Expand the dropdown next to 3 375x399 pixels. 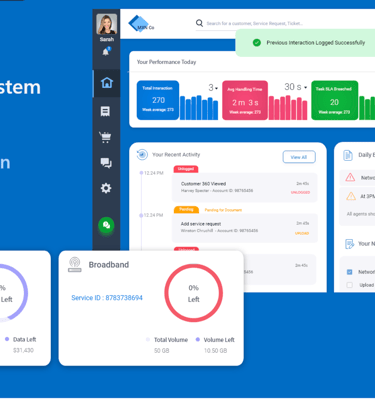point(216,88)
